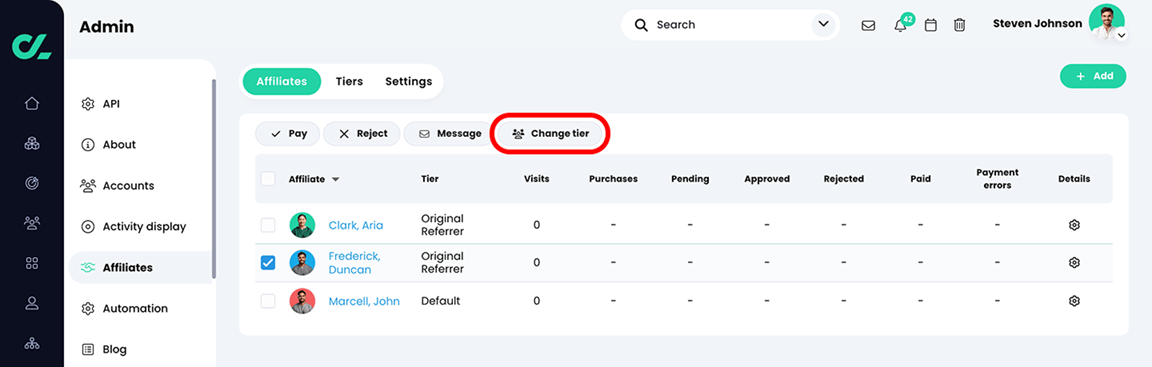This screenshot has height=367, width=1152.
Task: Click Original Referrer tier for Clark, Aria
Action: pos(442,225)
